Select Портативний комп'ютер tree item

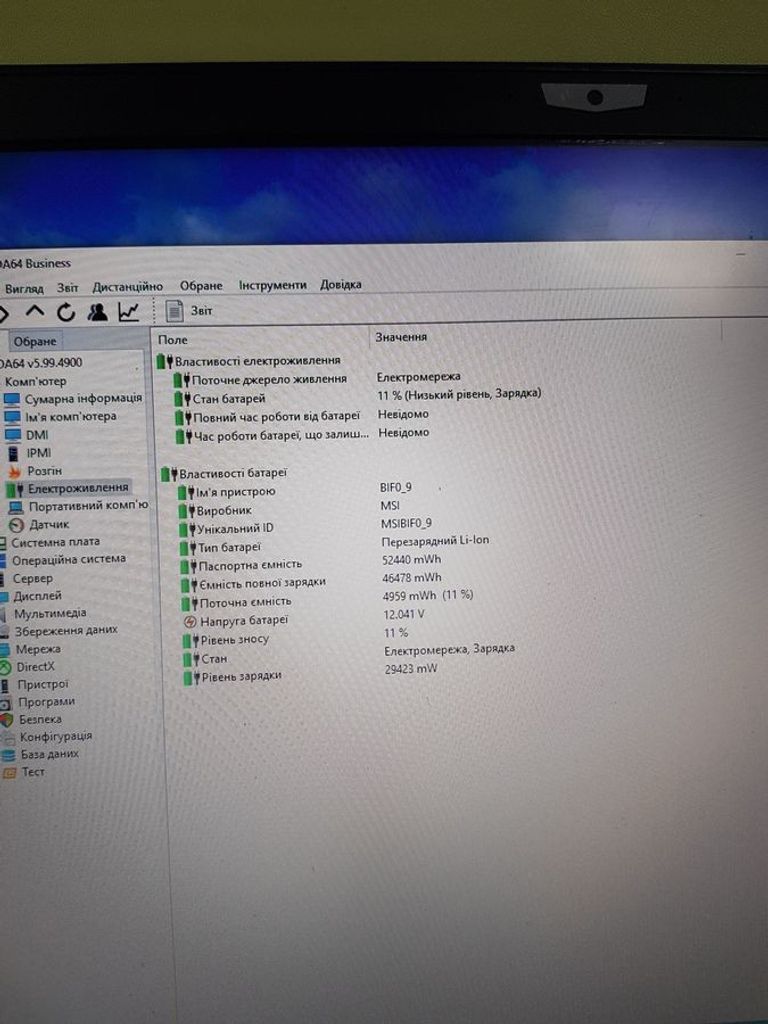[x=78, y=506]
